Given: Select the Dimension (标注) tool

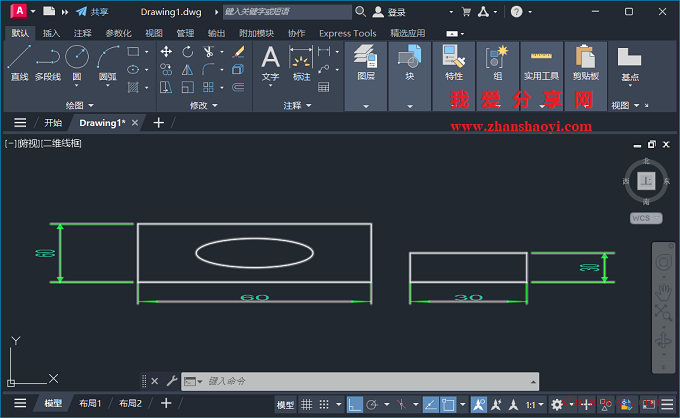Looking at the screenshot, I should pyautogui.click(x=301, y=63).
